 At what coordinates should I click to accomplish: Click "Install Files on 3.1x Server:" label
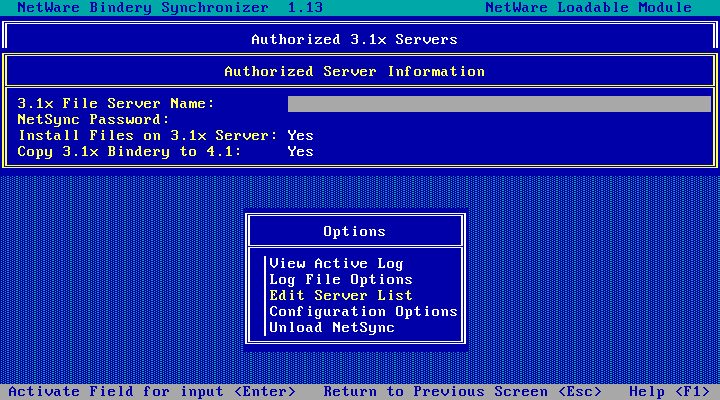[x=147, y=135]
